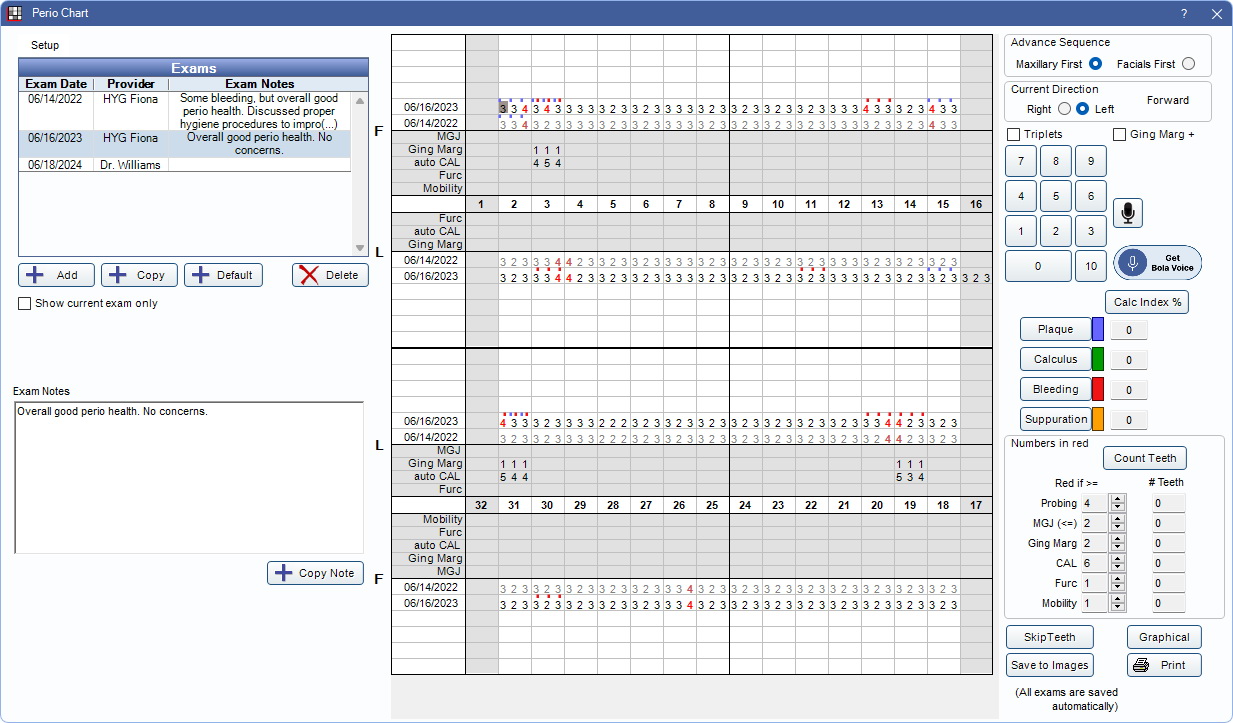Decrease the CAL red threshold value
This screenshot has width=1233, height=723.
[1118, 568]
